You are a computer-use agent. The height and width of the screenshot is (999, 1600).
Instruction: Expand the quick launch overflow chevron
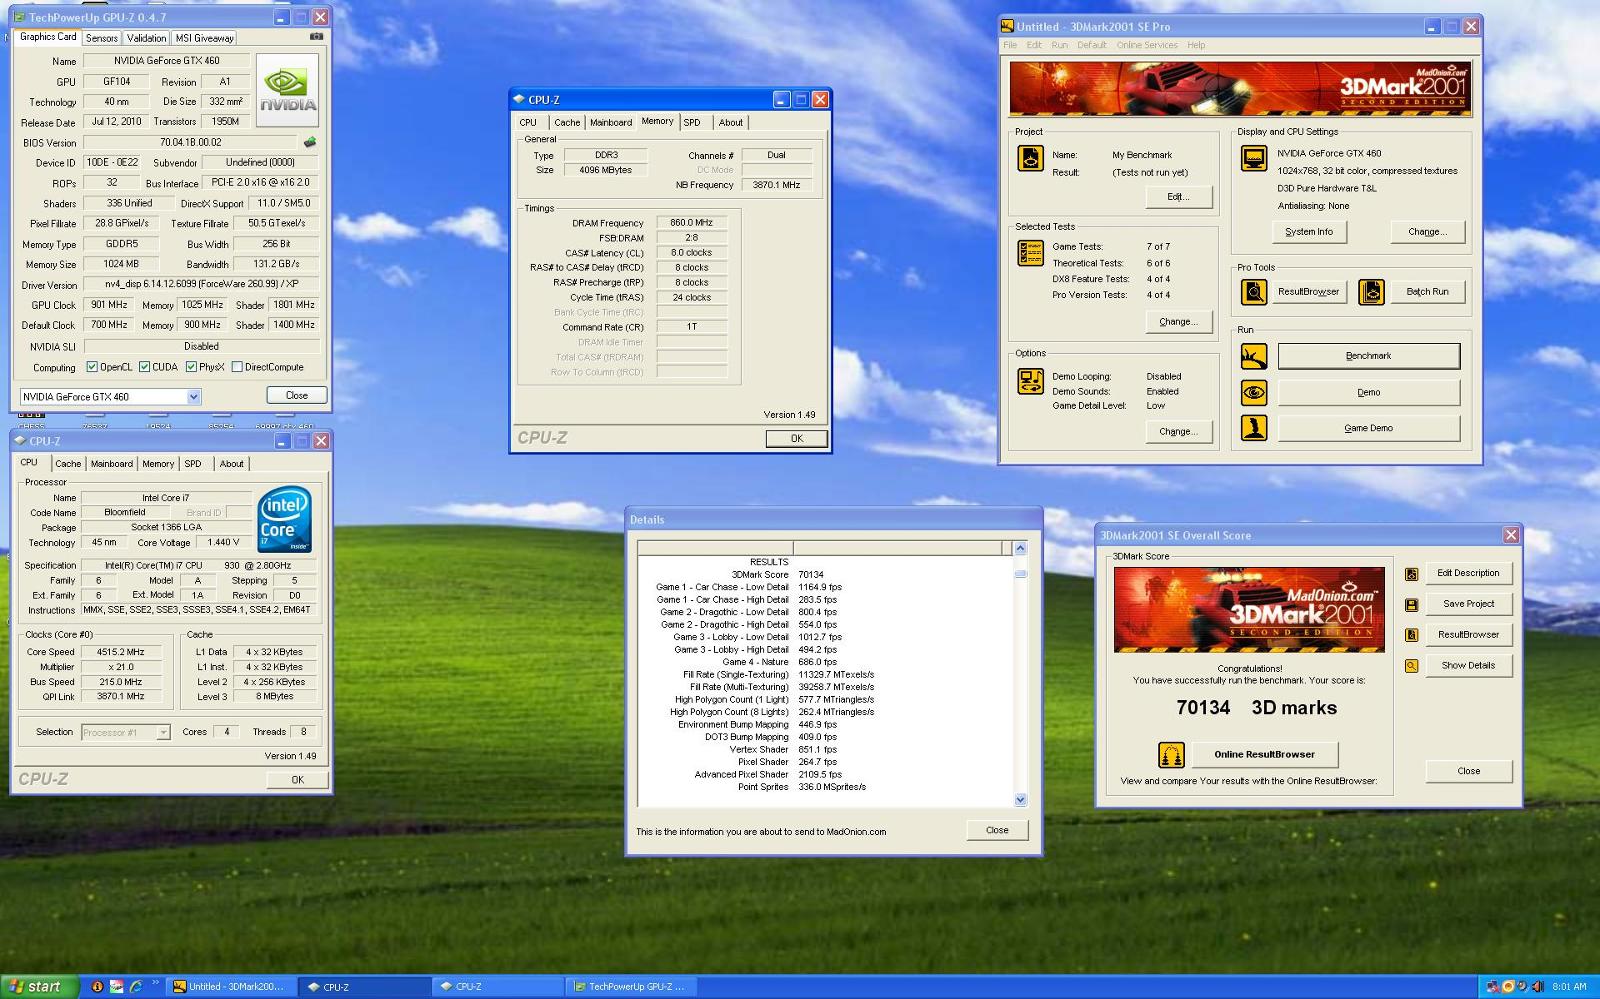coord(156,984)
